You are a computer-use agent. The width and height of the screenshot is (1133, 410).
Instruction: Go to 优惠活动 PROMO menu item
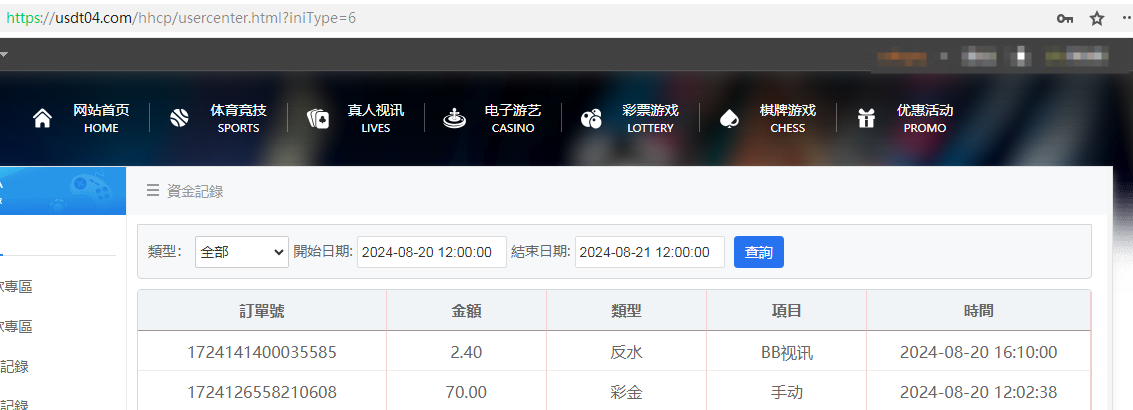924,119
